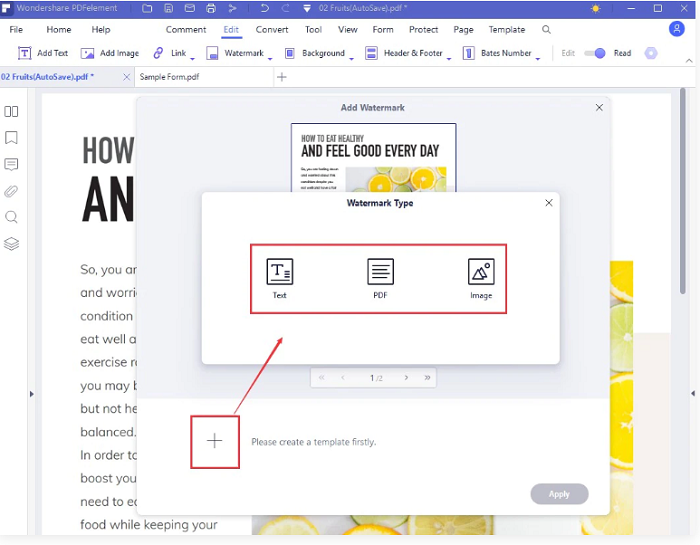
Task: Switch to the Form tab
Action: tap(383, 29)
